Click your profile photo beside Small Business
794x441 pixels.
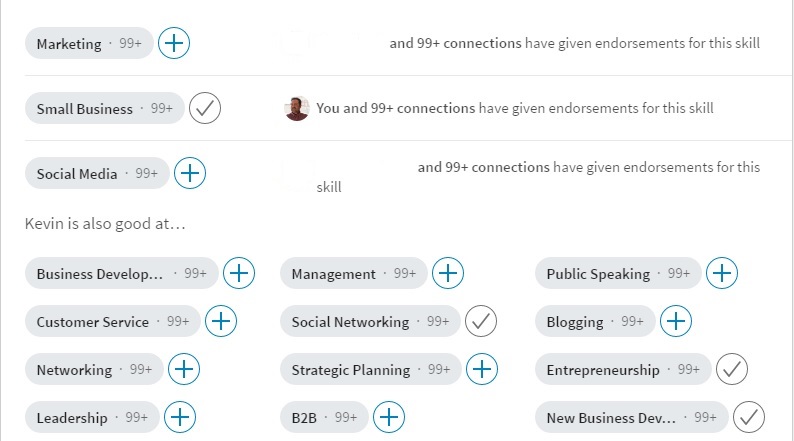click(297, 108)
